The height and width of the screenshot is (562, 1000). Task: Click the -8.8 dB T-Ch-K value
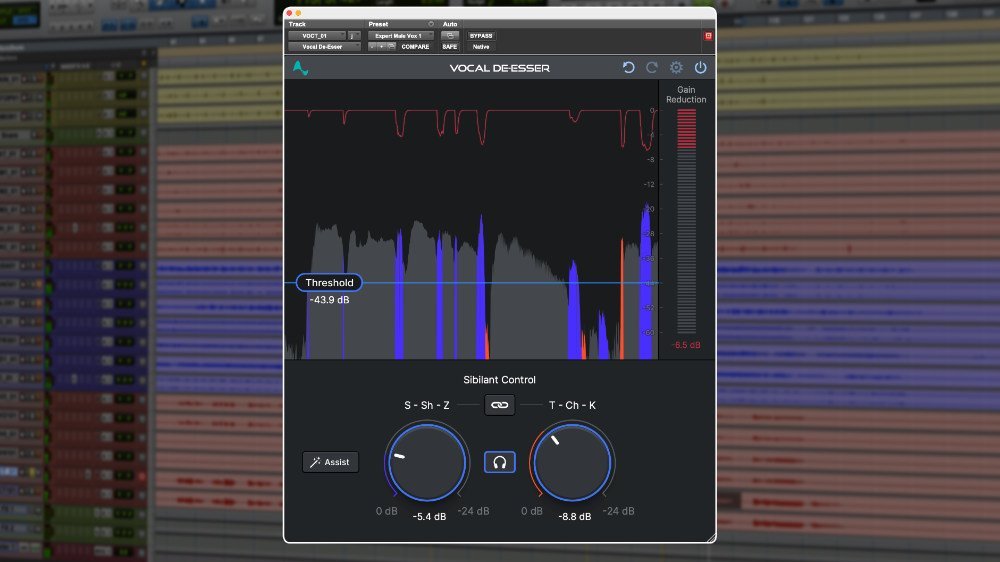[x=575, y=517]
